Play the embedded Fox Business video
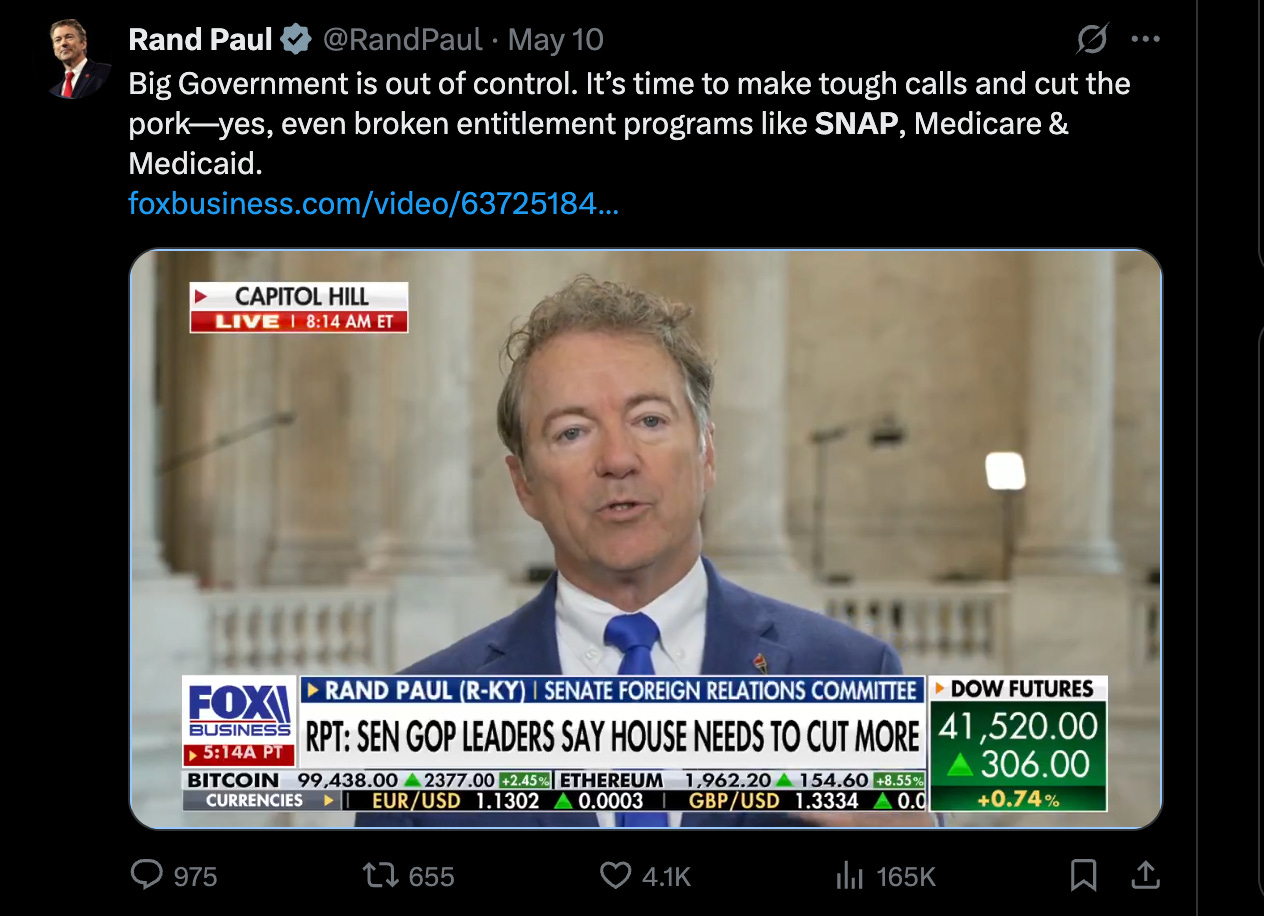The image size is (1264, 916). pyautogui.click(x=646, y=539)
